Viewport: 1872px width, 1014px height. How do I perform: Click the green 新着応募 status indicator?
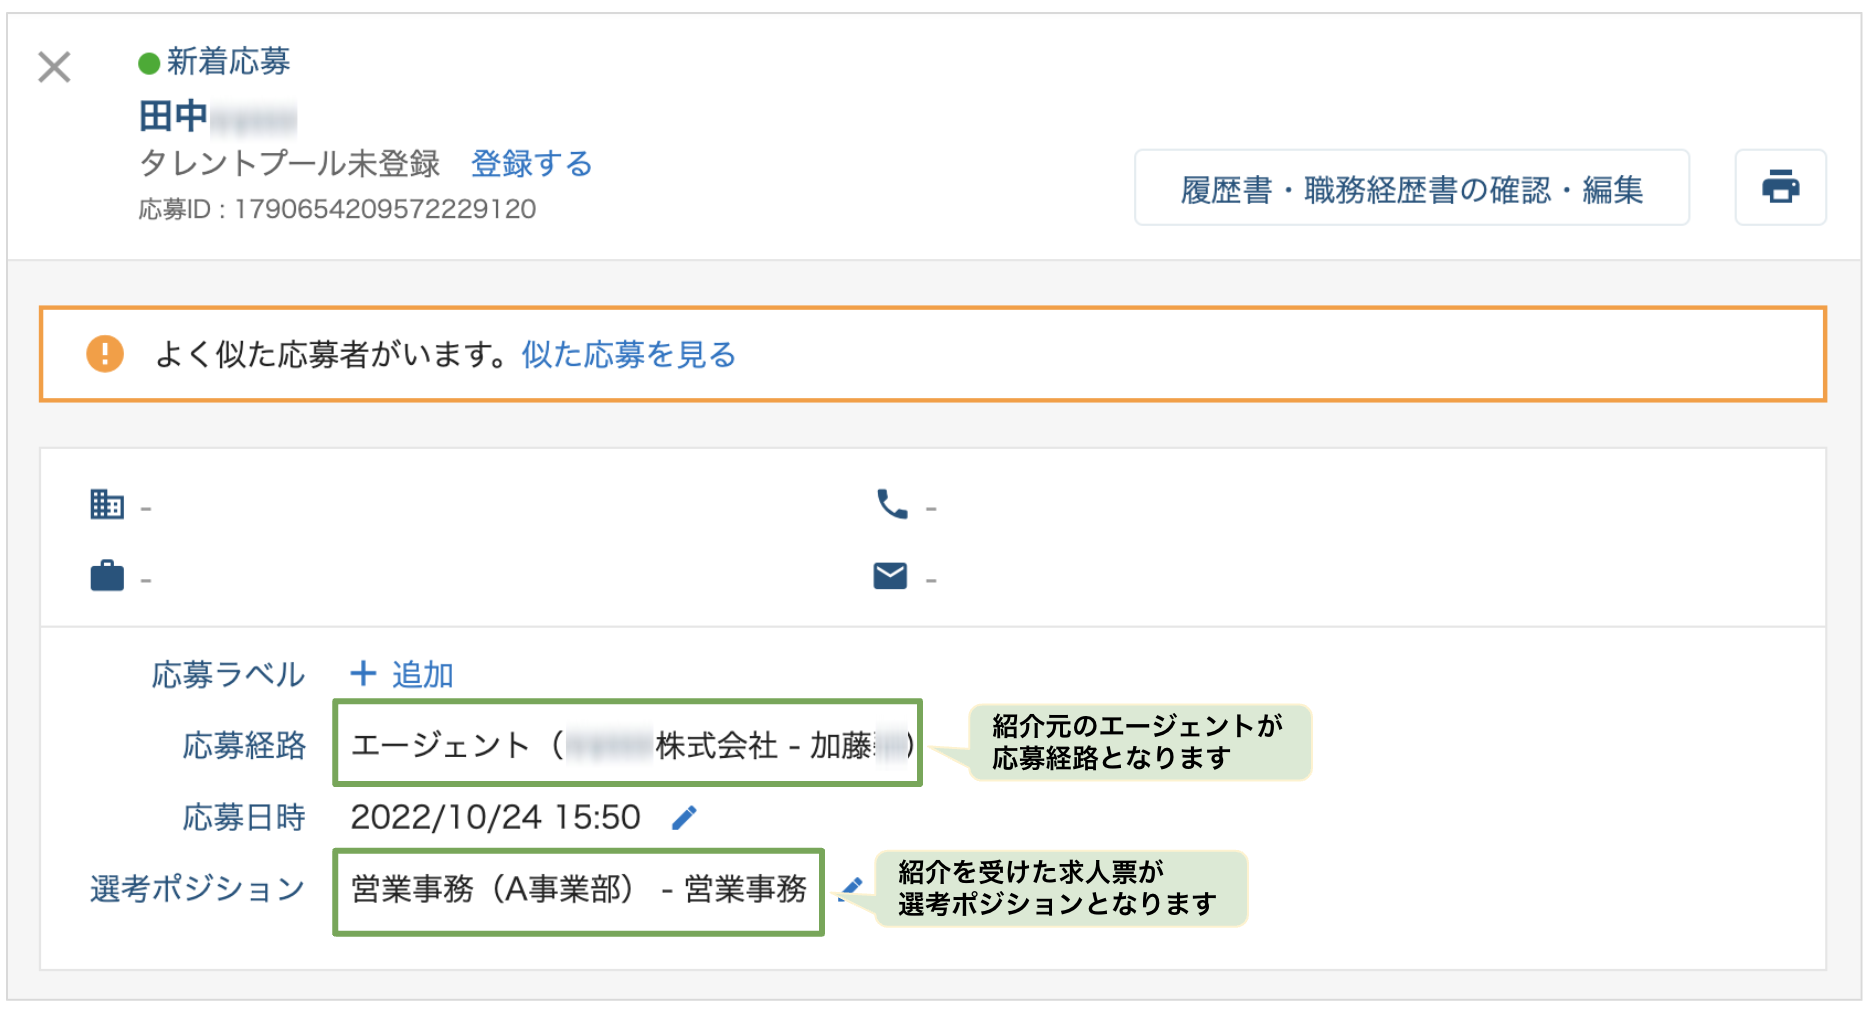click(149, 64)
